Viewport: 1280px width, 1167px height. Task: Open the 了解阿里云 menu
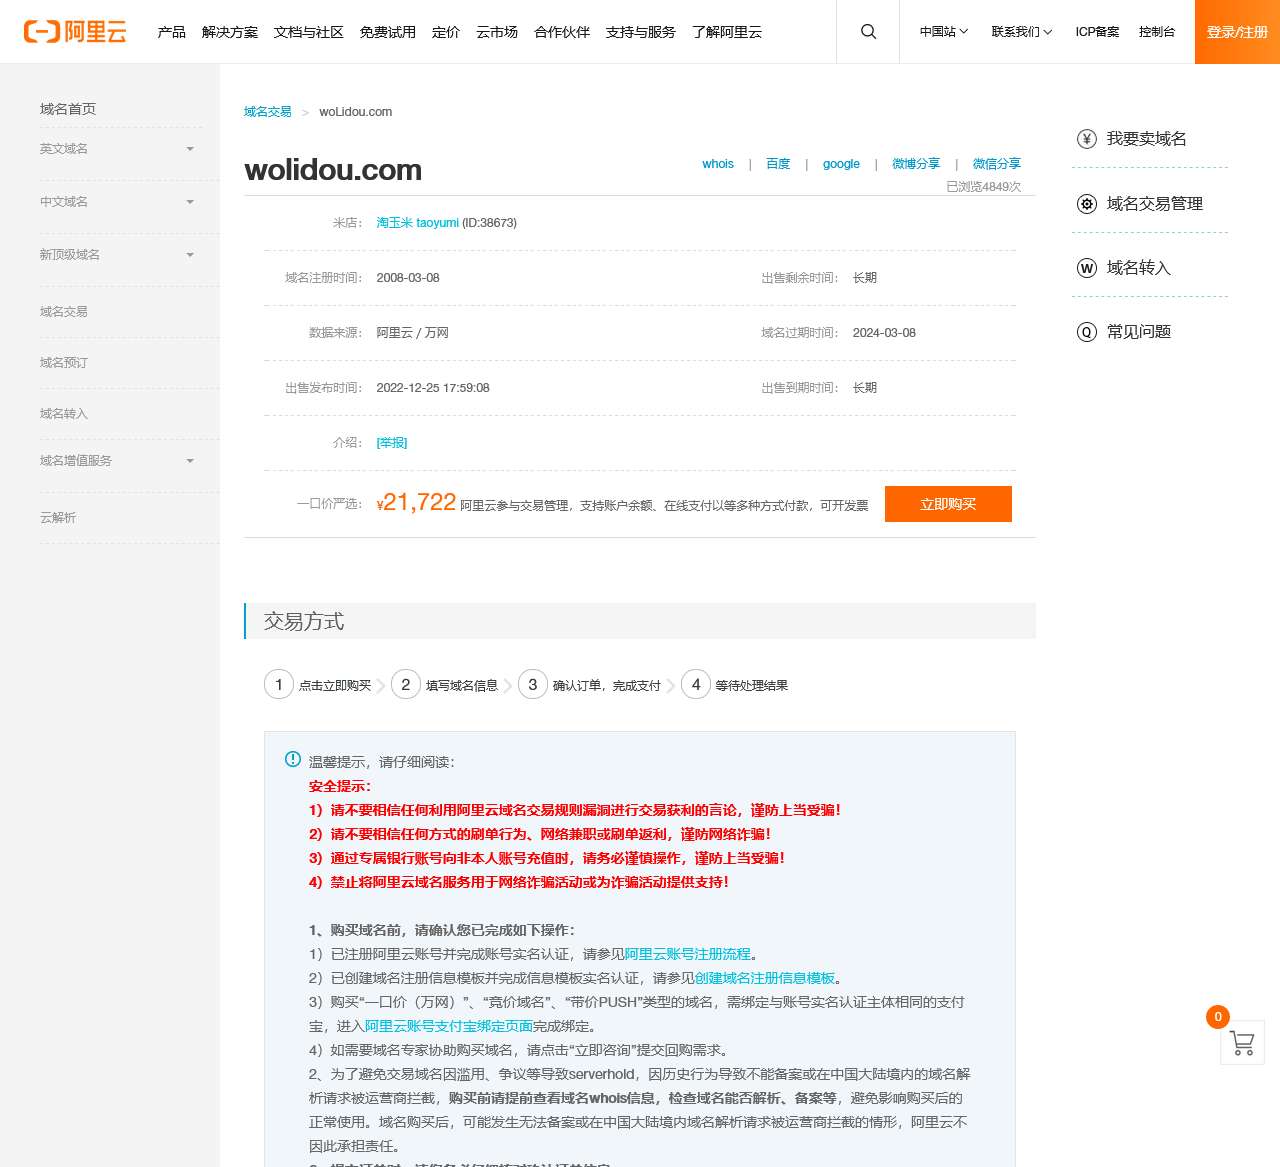[x=727, y=32]
